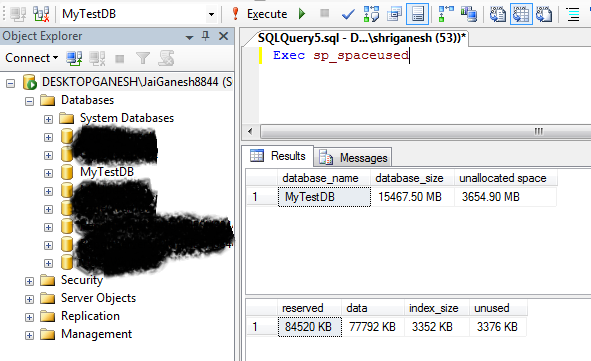Select the 3352 KB cell
The width and height of the screenshot is (591, 361).
[x=437, y=327]
